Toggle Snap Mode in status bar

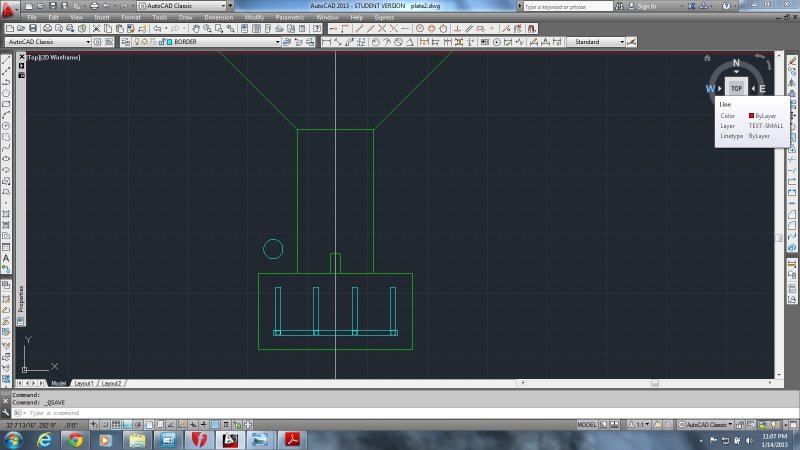tap(105, 424)
